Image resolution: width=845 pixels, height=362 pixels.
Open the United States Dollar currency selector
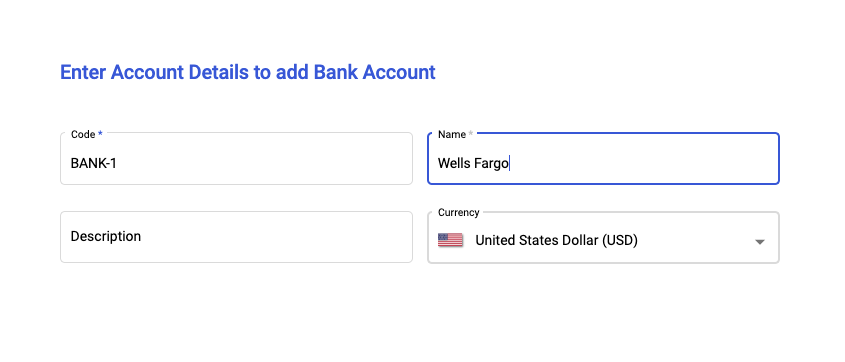(x=603, y=238)
